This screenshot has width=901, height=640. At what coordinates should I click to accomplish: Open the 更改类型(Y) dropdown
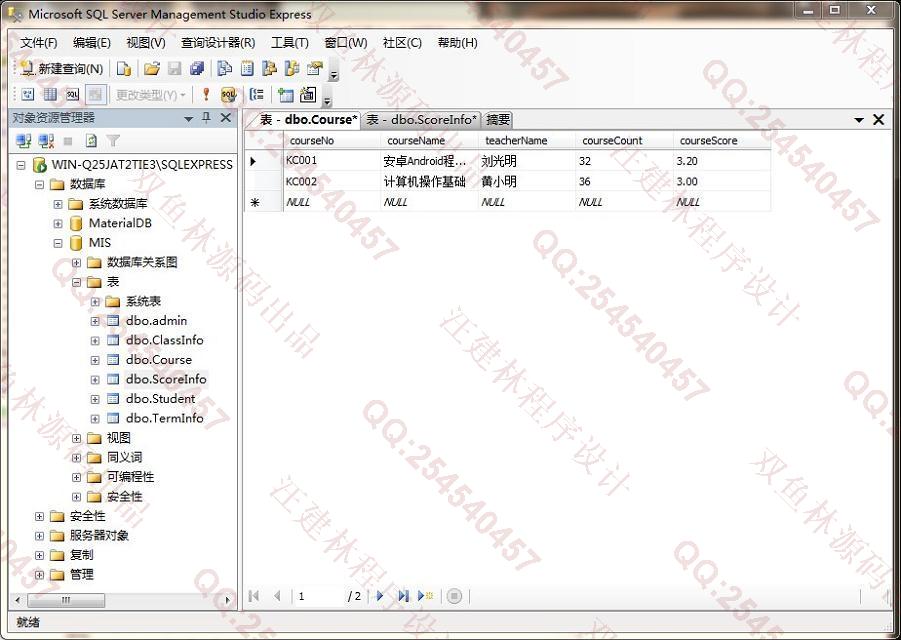tap(151, 95)
